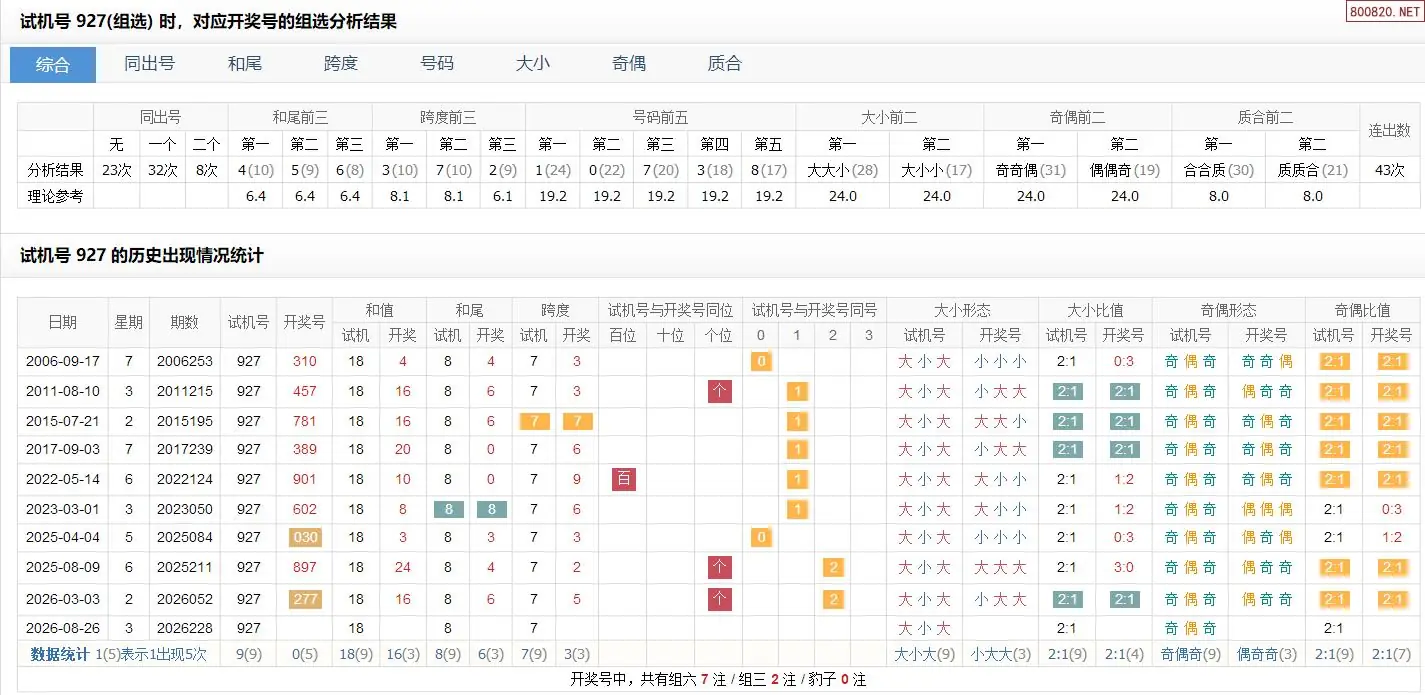This screenshot has width=1425, height=695.
Task: Click the 理论参考 row label
Action: (x=56, y=196)
